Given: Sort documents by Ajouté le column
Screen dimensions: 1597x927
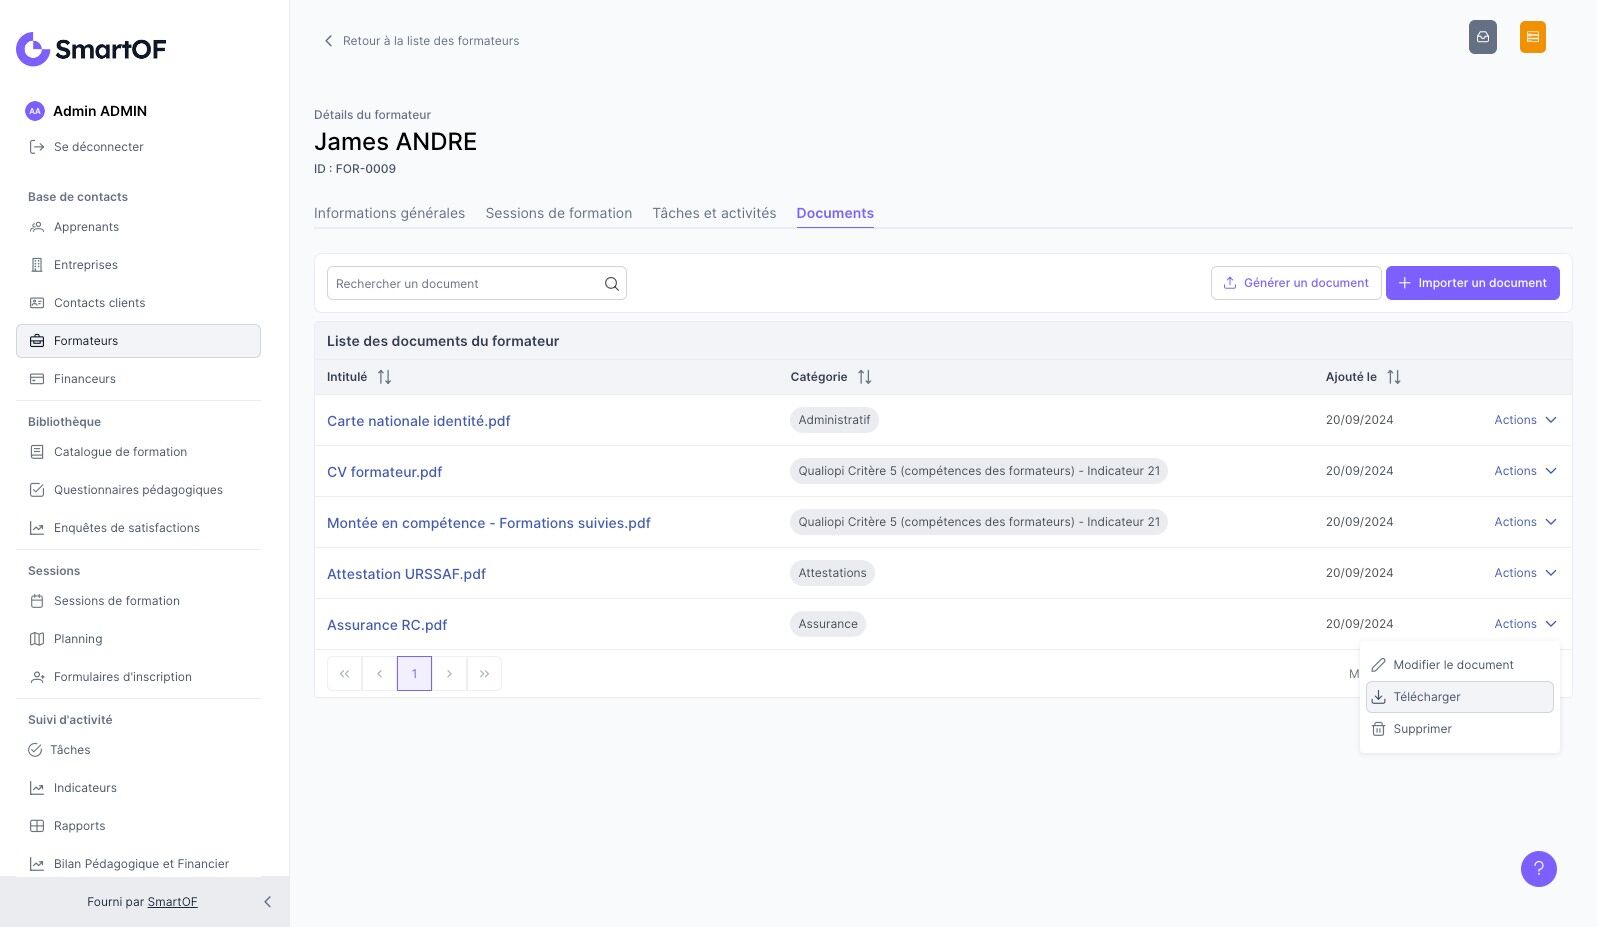Looking at the screenshot, I should click(x=1393, y=377).
